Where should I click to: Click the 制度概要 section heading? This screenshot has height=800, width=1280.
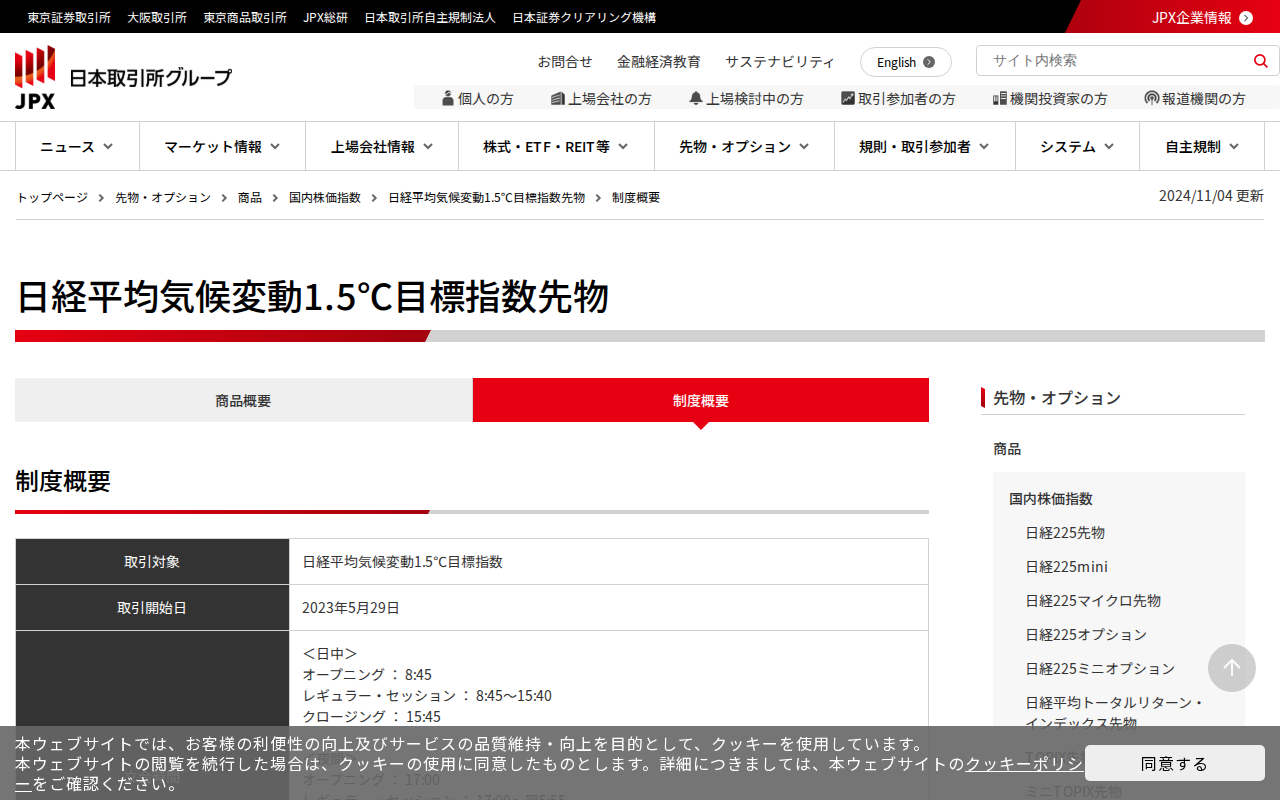(63, 481)
